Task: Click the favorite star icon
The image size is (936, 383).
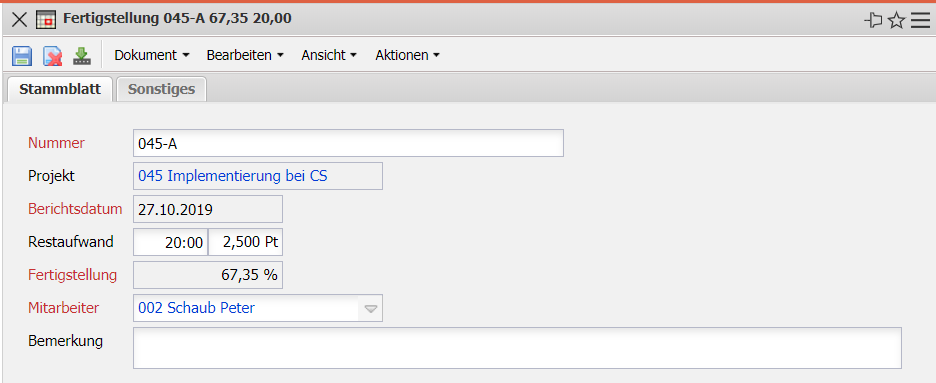Action: point(897,21)
